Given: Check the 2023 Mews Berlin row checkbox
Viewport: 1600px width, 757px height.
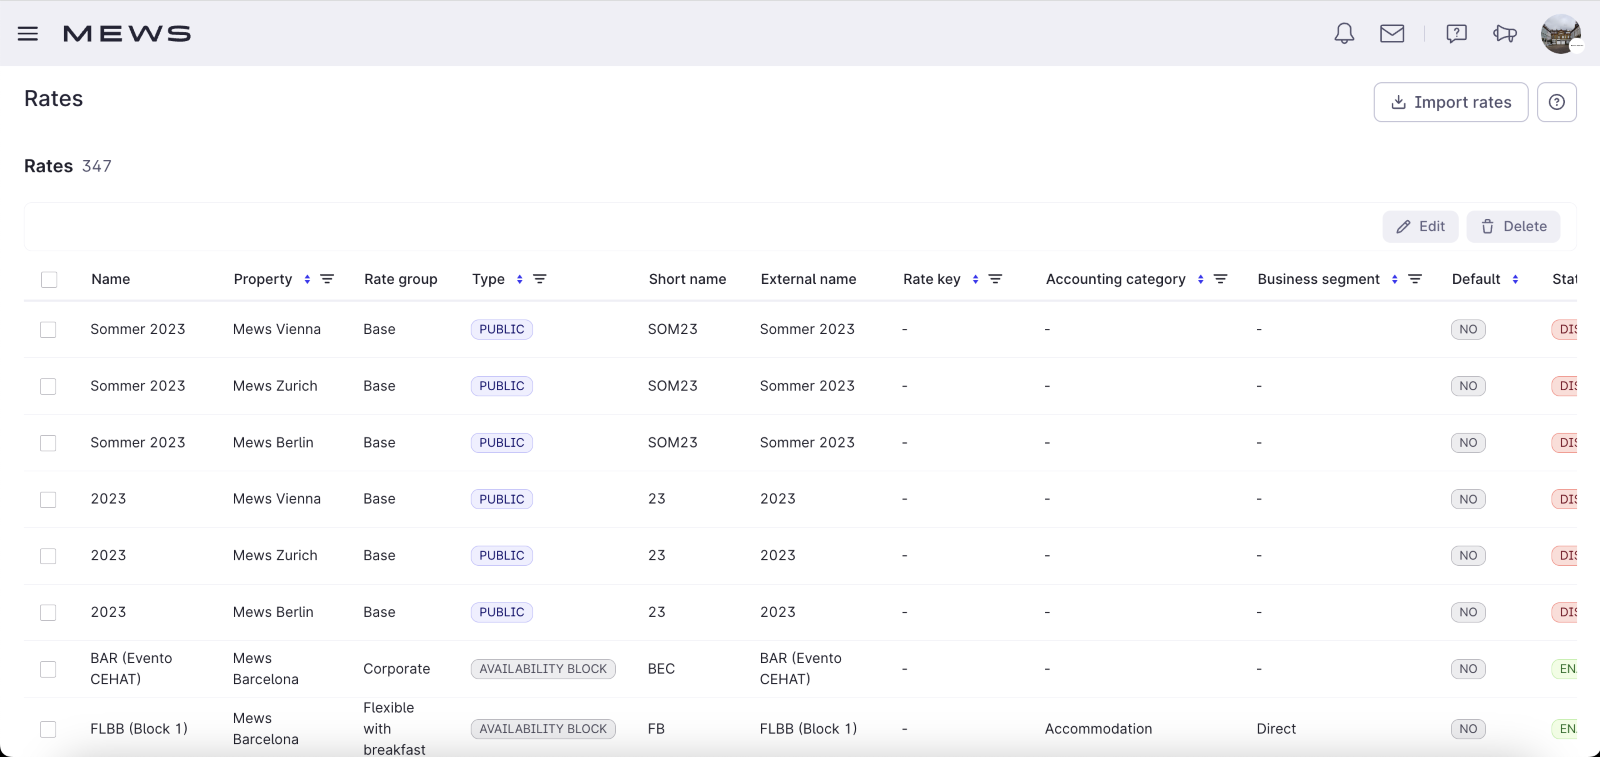Looking at the screenshot, I should 48,613.
